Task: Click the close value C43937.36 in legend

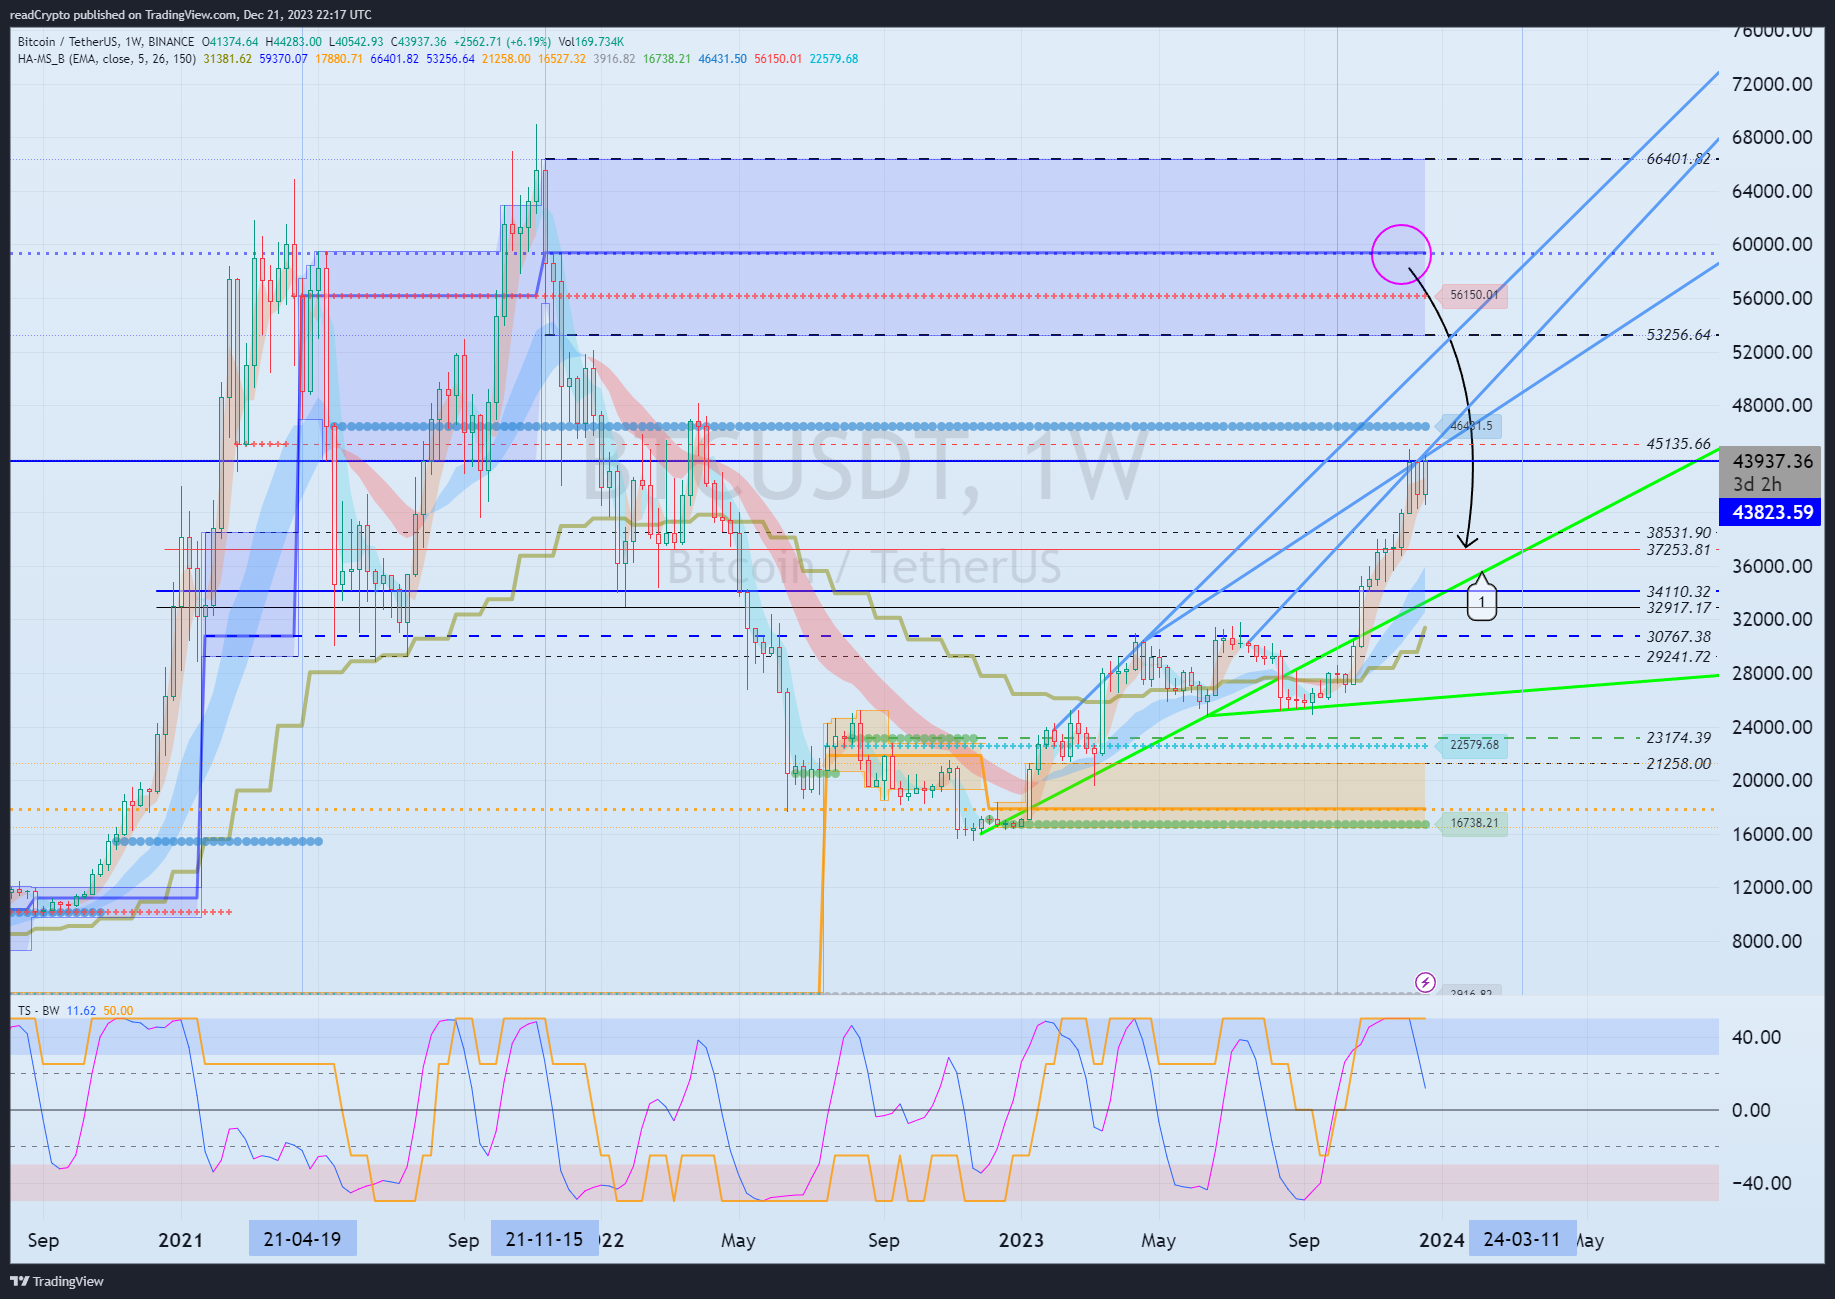Action: pyautogui.click(x=419, y=42)
